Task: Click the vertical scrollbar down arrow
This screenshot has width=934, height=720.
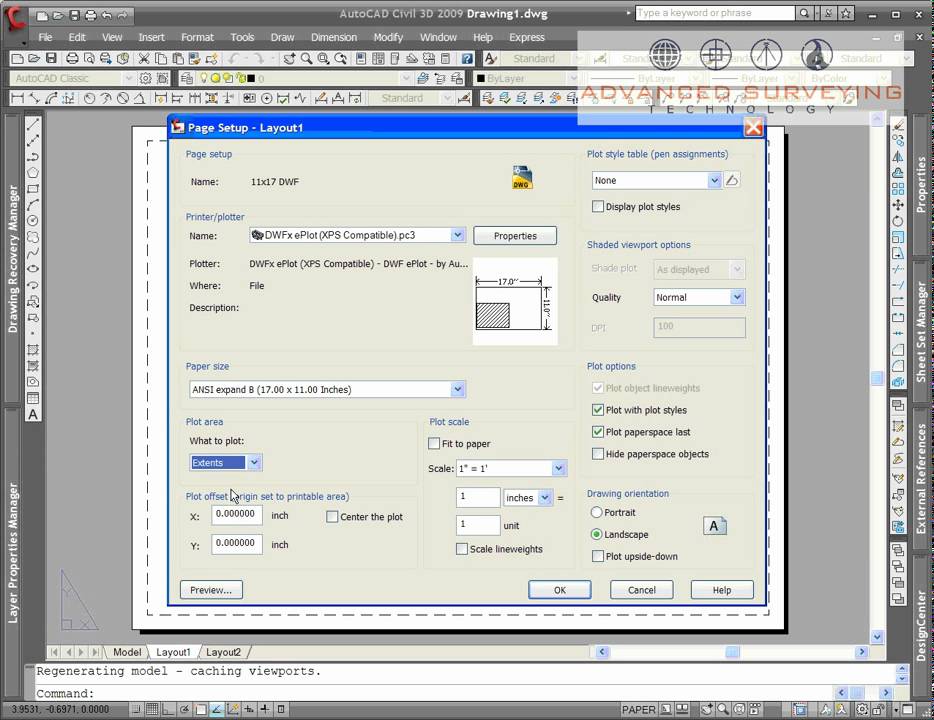Action: pyautogui.click(x=877, y=637)
